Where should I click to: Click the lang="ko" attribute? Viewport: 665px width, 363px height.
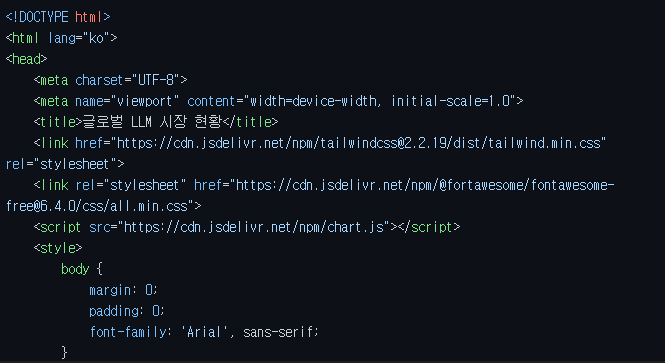(x=79, y=38)
